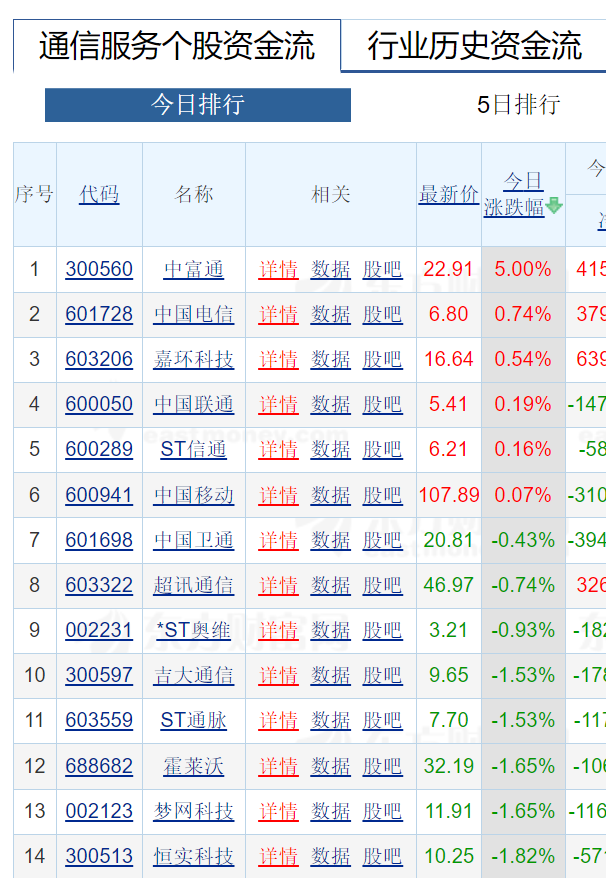Open stock name 梦网科技

(x=194, y=811)
